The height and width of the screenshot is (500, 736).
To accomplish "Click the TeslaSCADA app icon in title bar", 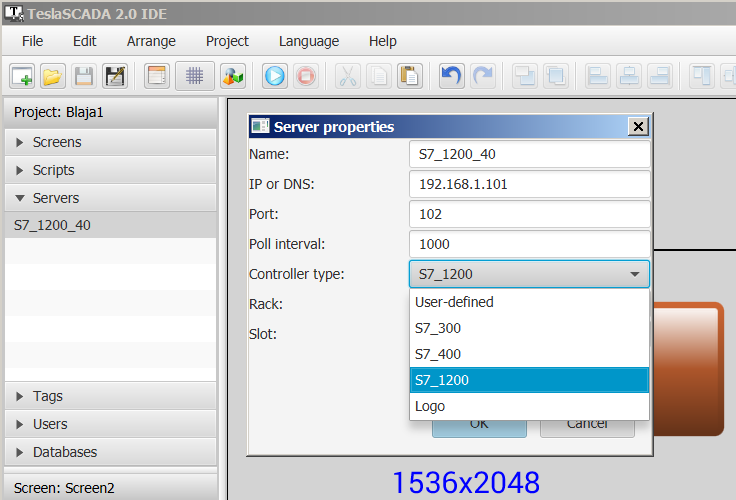I will (14, 13).
